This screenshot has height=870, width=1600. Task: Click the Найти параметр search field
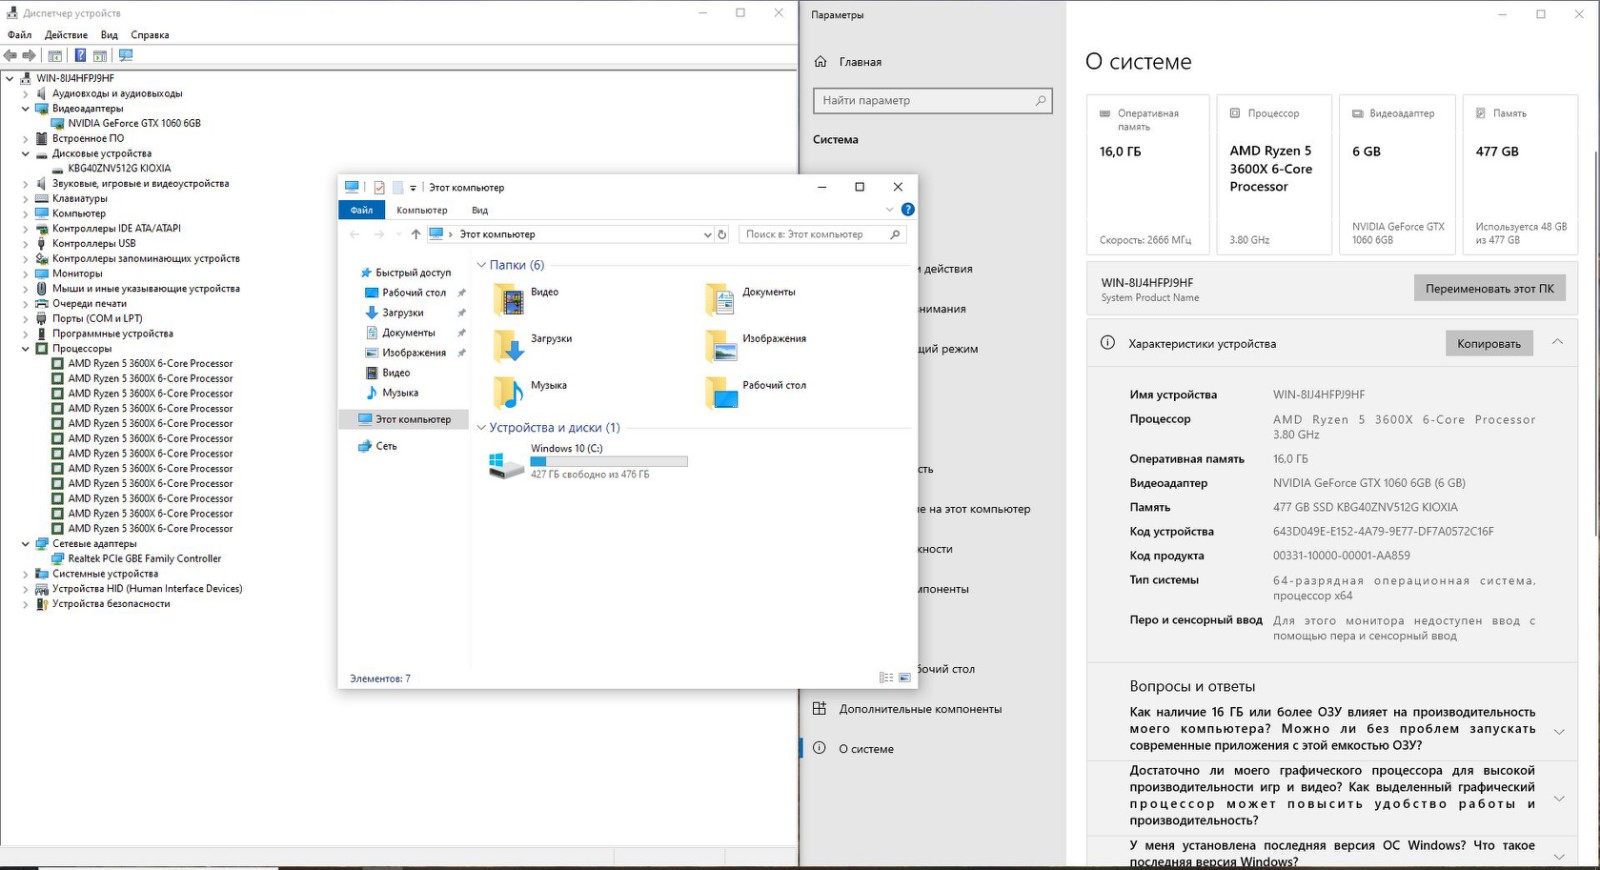coord(925,101)
